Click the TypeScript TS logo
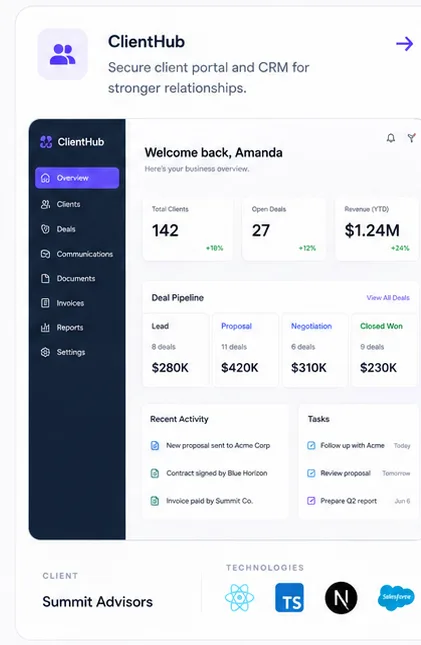421x645 pixels. click(289, 598)
